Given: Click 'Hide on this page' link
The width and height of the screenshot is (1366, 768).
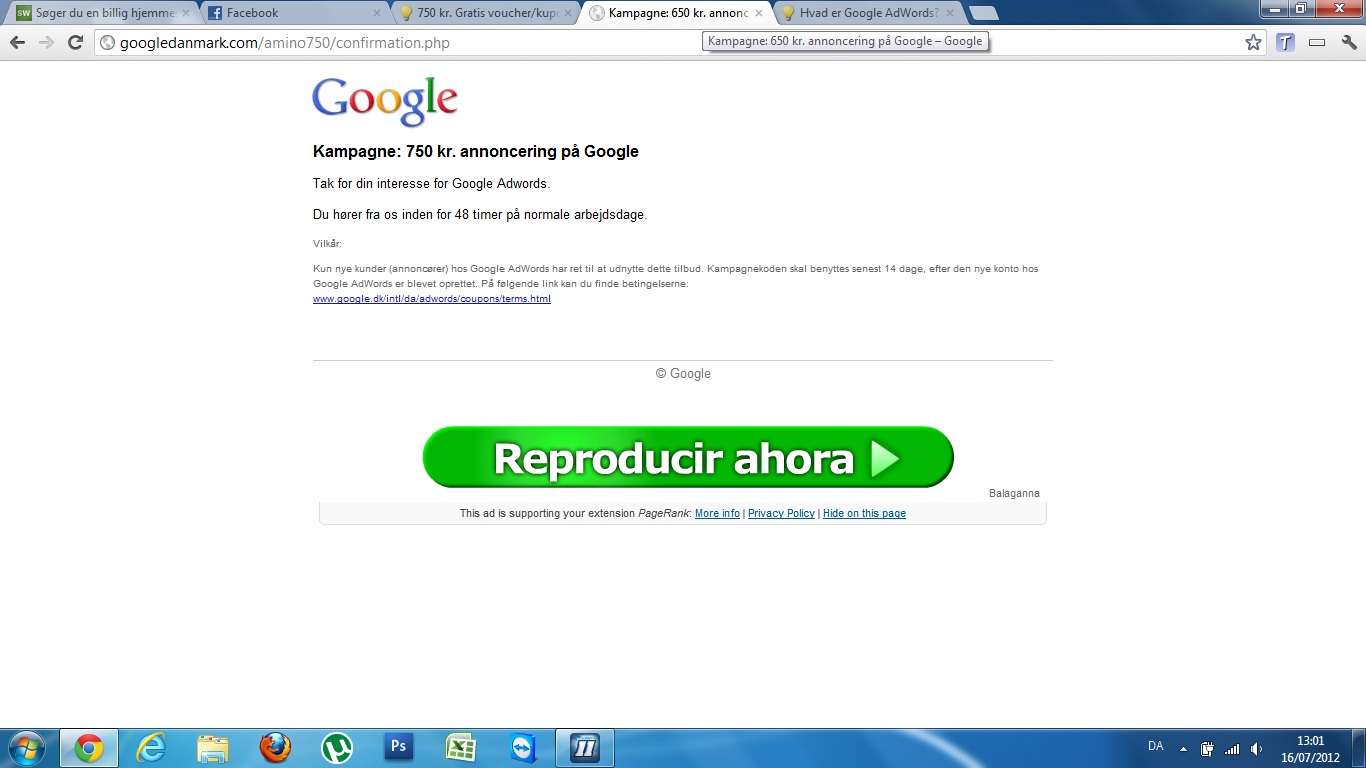Looking at the screenshot, I should (x=864, y=513).
